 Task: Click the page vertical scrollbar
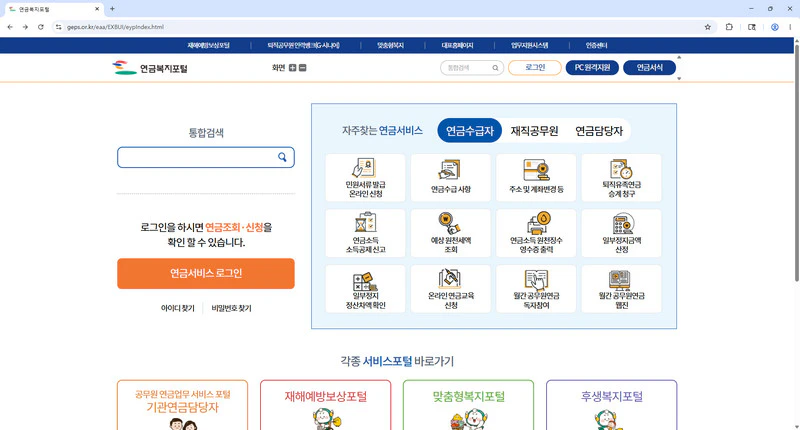pyautogui.click(x=796, y=162)
